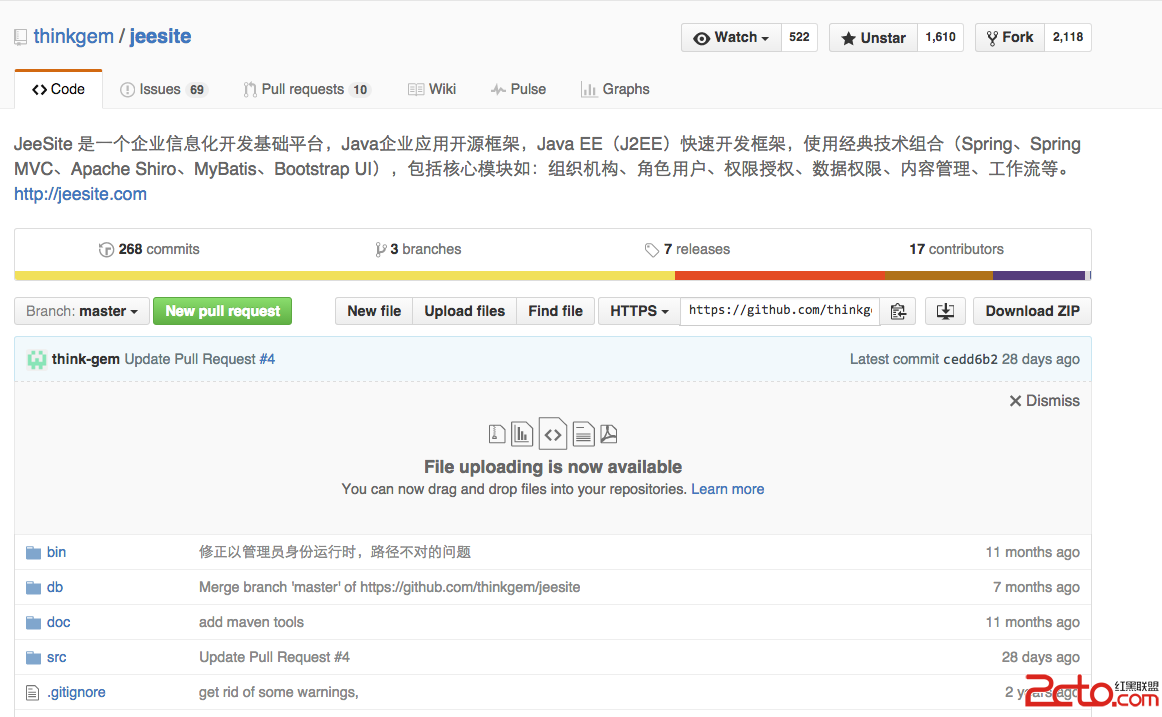1162x717 pixels.
Task: Open the Graphs tab
Action: [615, 90]
